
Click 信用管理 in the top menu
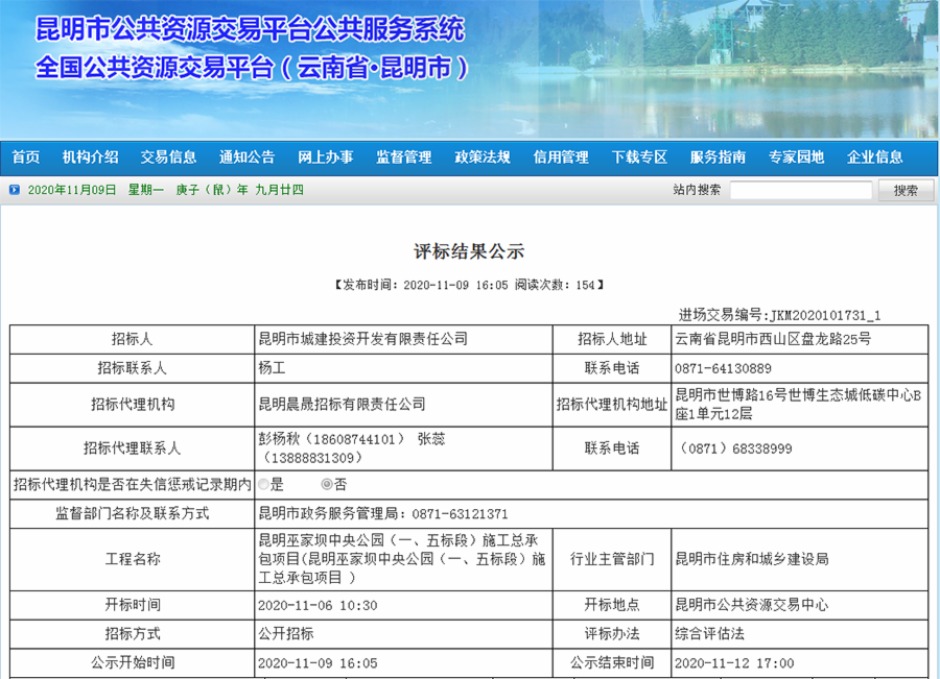click(561, 157)
